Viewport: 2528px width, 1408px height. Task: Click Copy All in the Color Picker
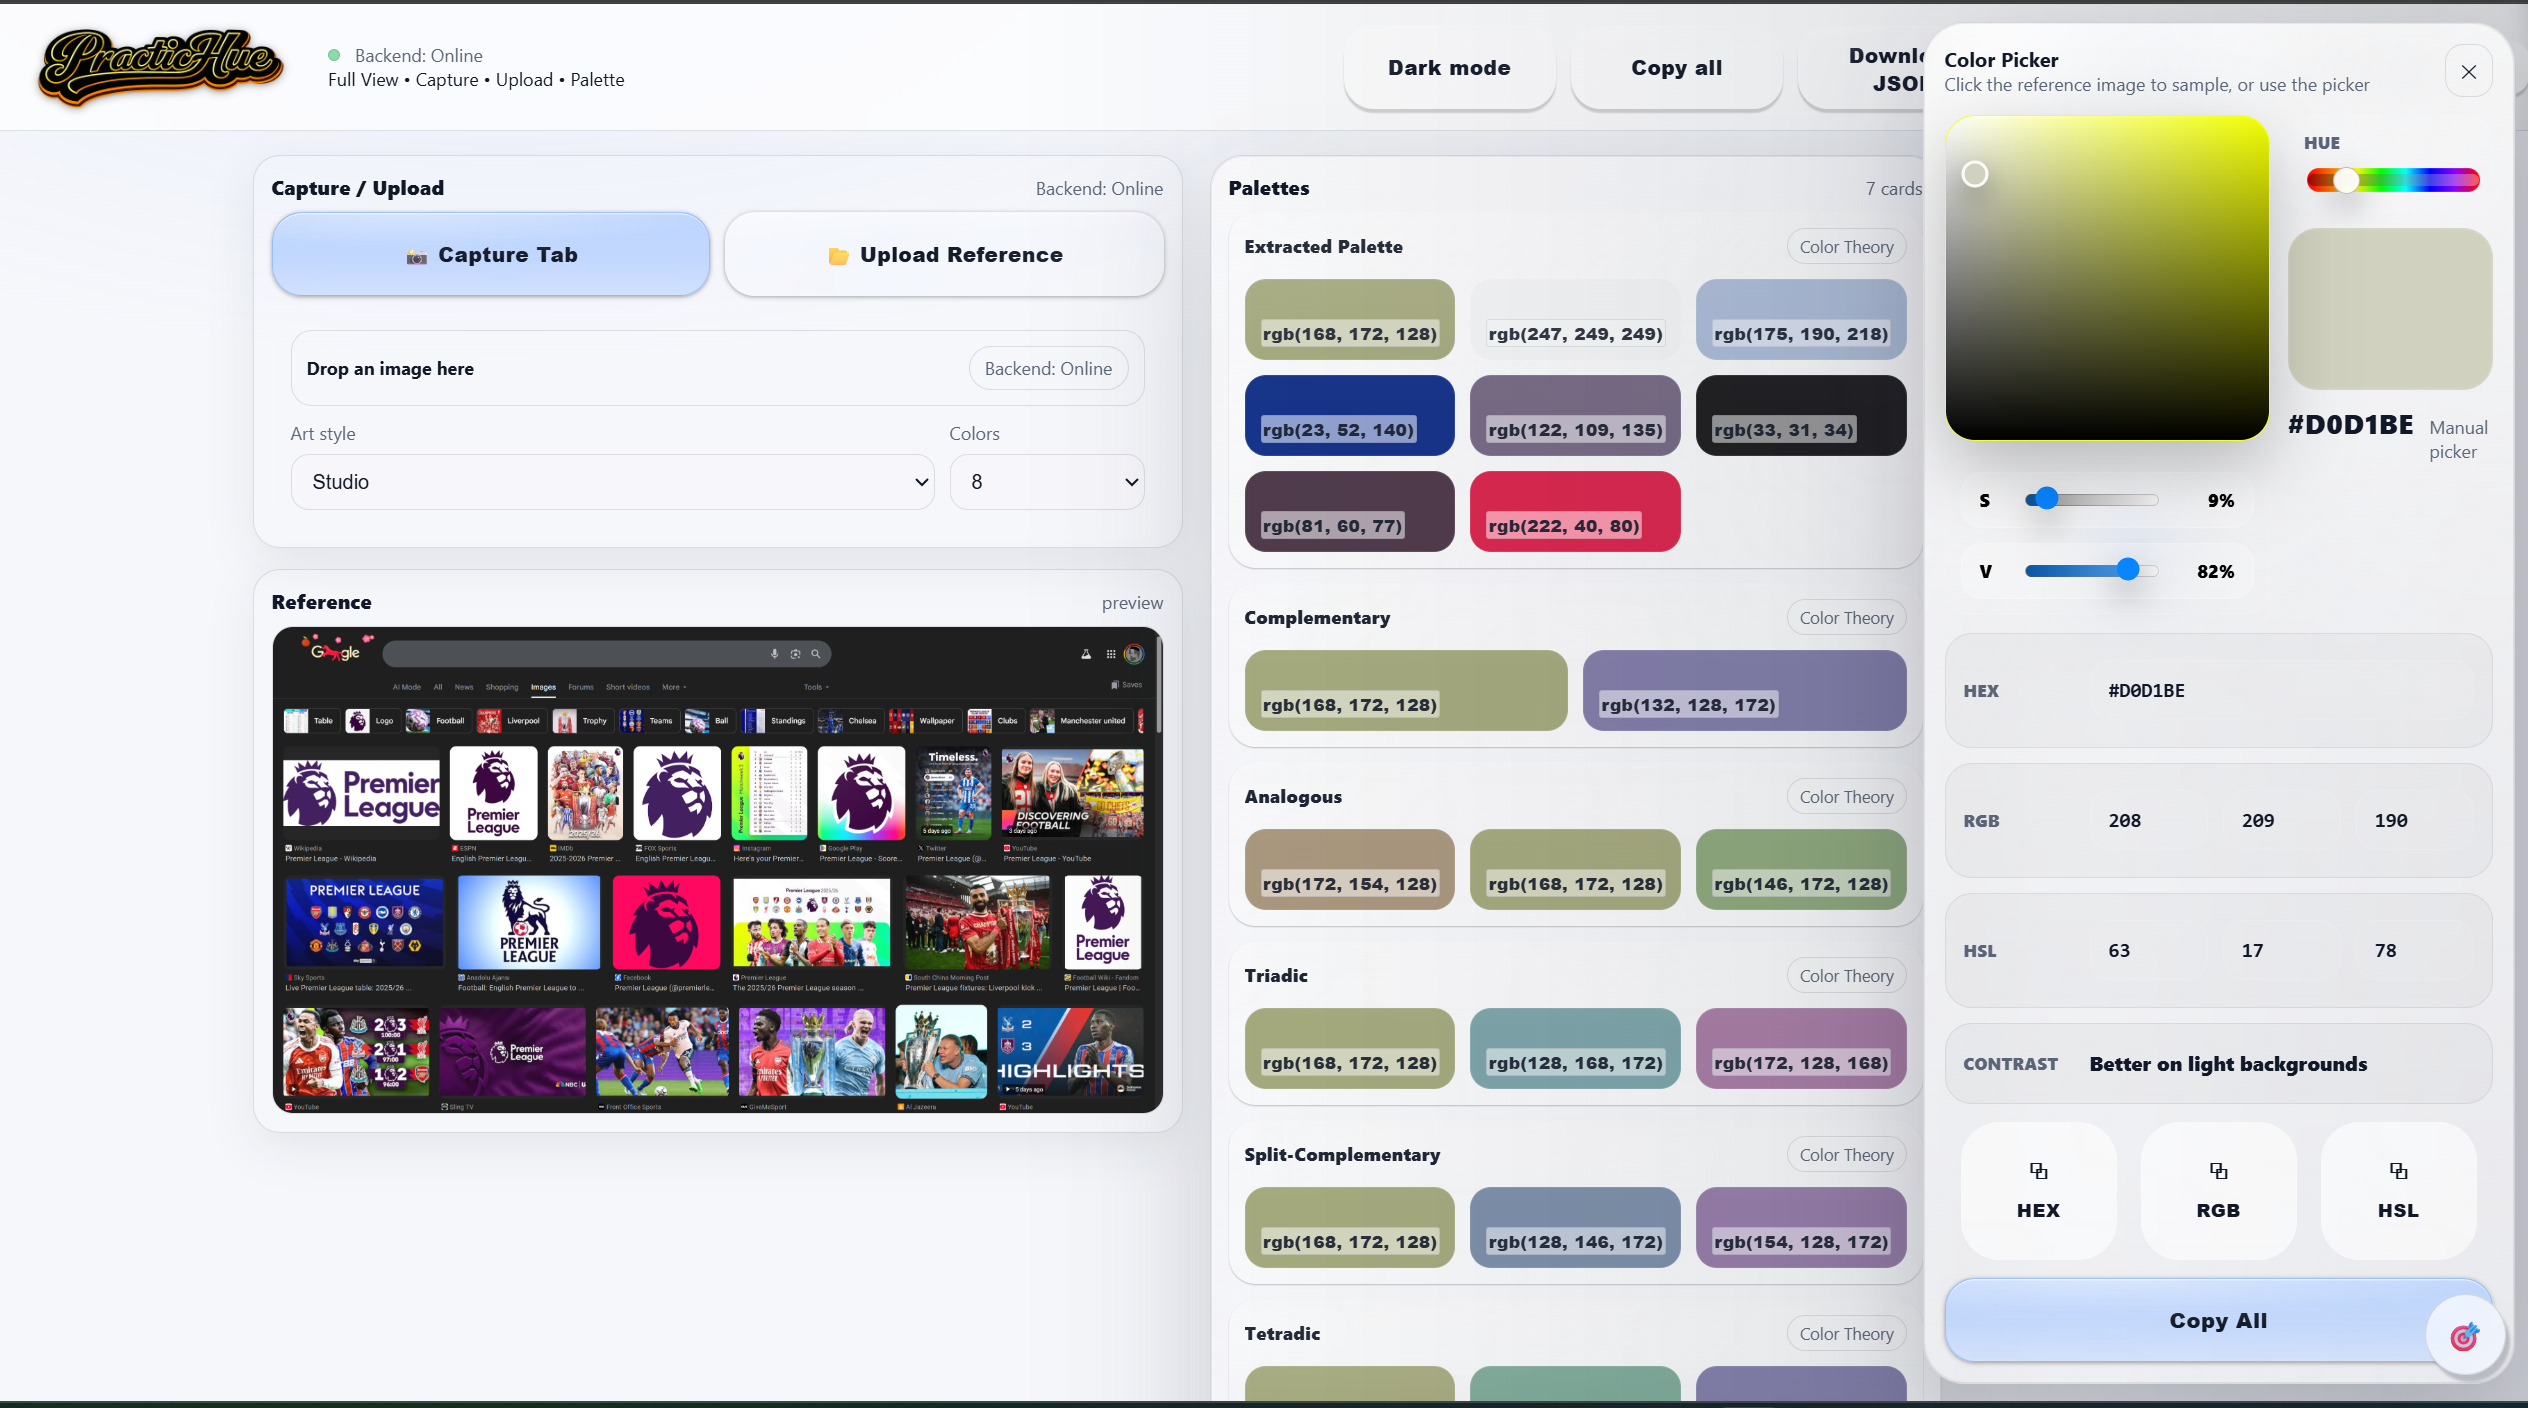(x=2217, y=1320)
